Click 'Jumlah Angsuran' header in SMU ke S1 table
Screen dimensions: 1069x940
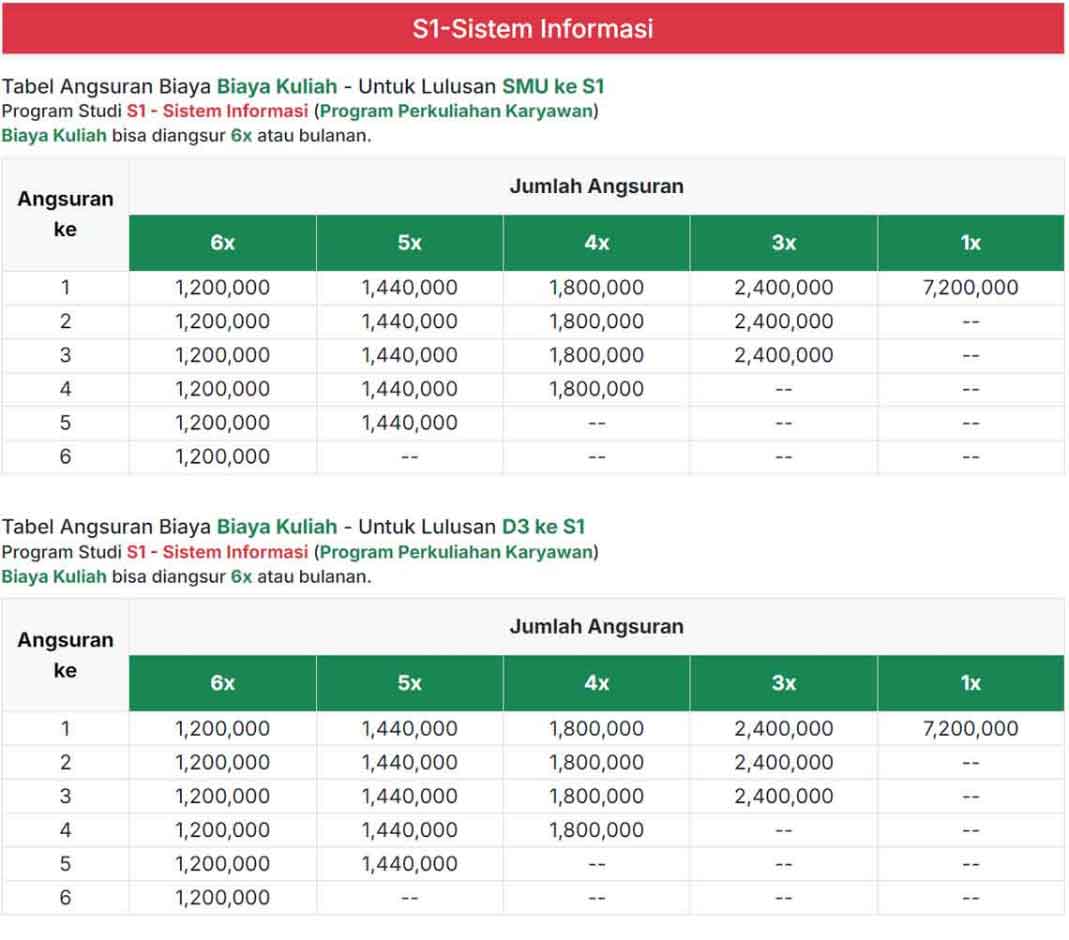[597, 186]
